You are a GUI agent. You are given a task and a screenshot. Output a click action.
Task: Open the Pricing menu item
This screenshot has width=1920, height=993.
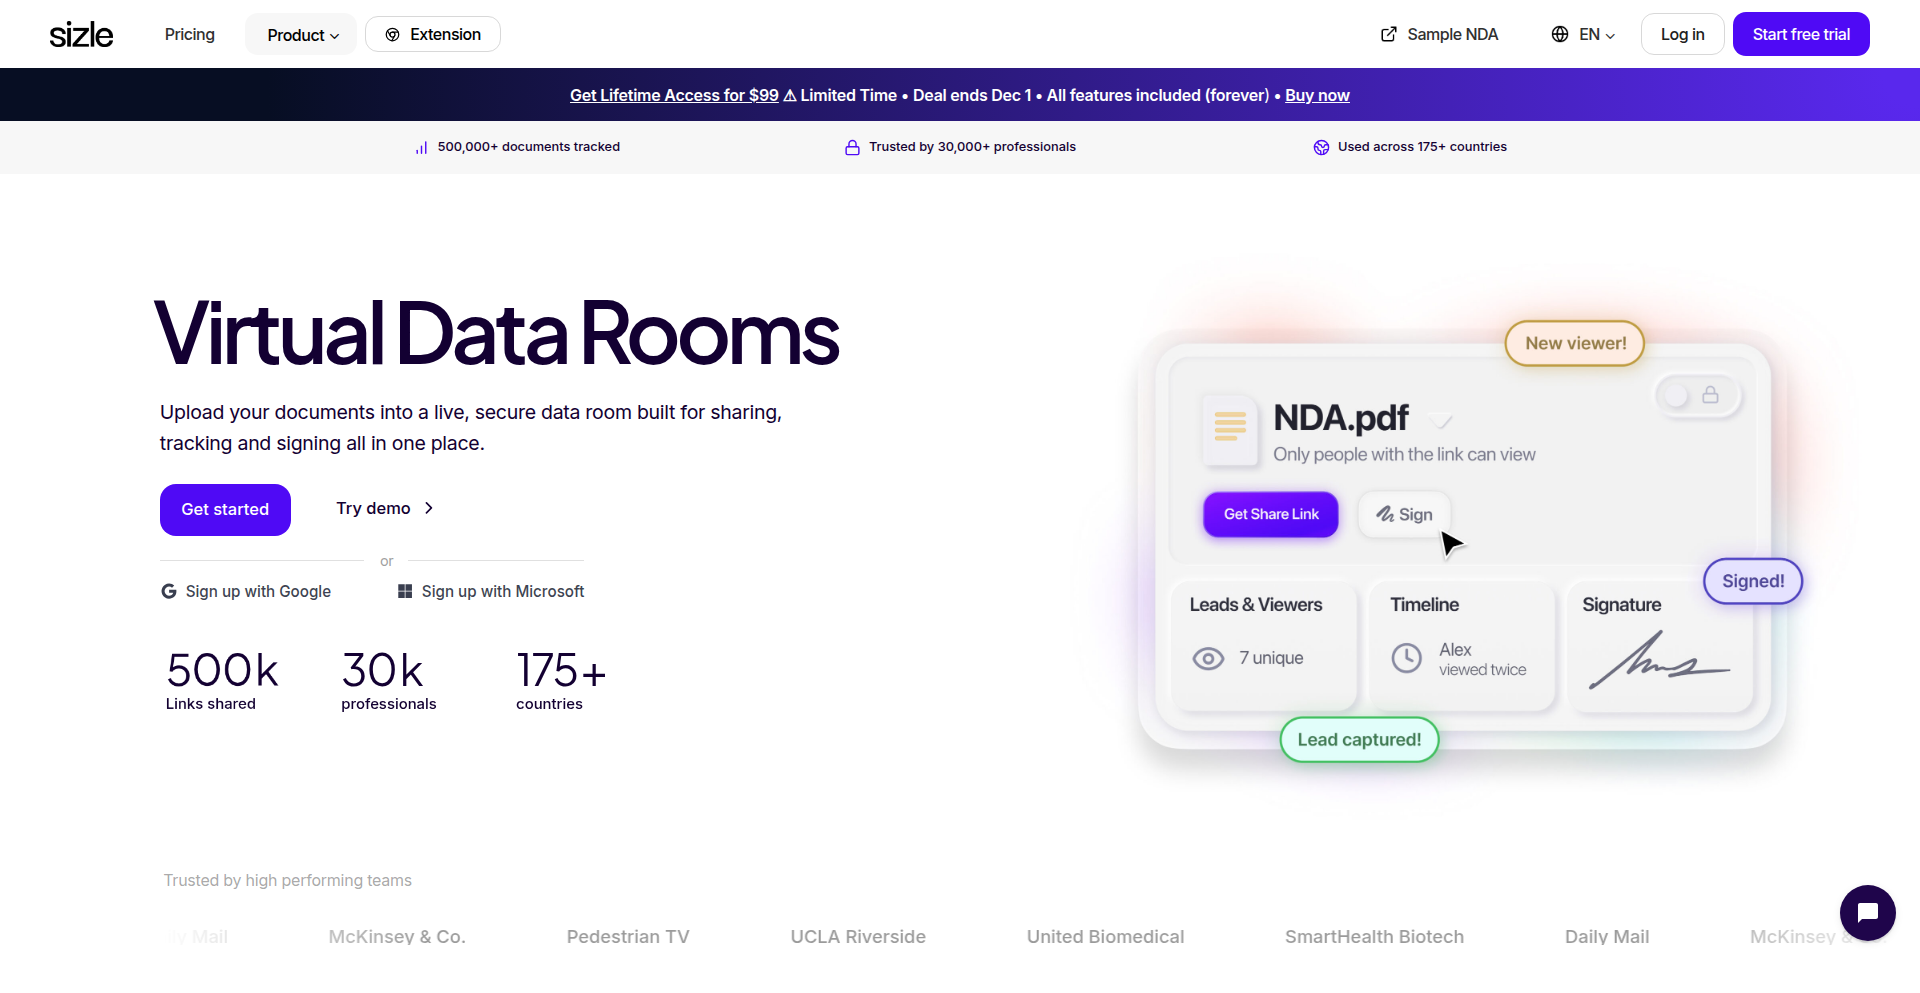[190, 34]
